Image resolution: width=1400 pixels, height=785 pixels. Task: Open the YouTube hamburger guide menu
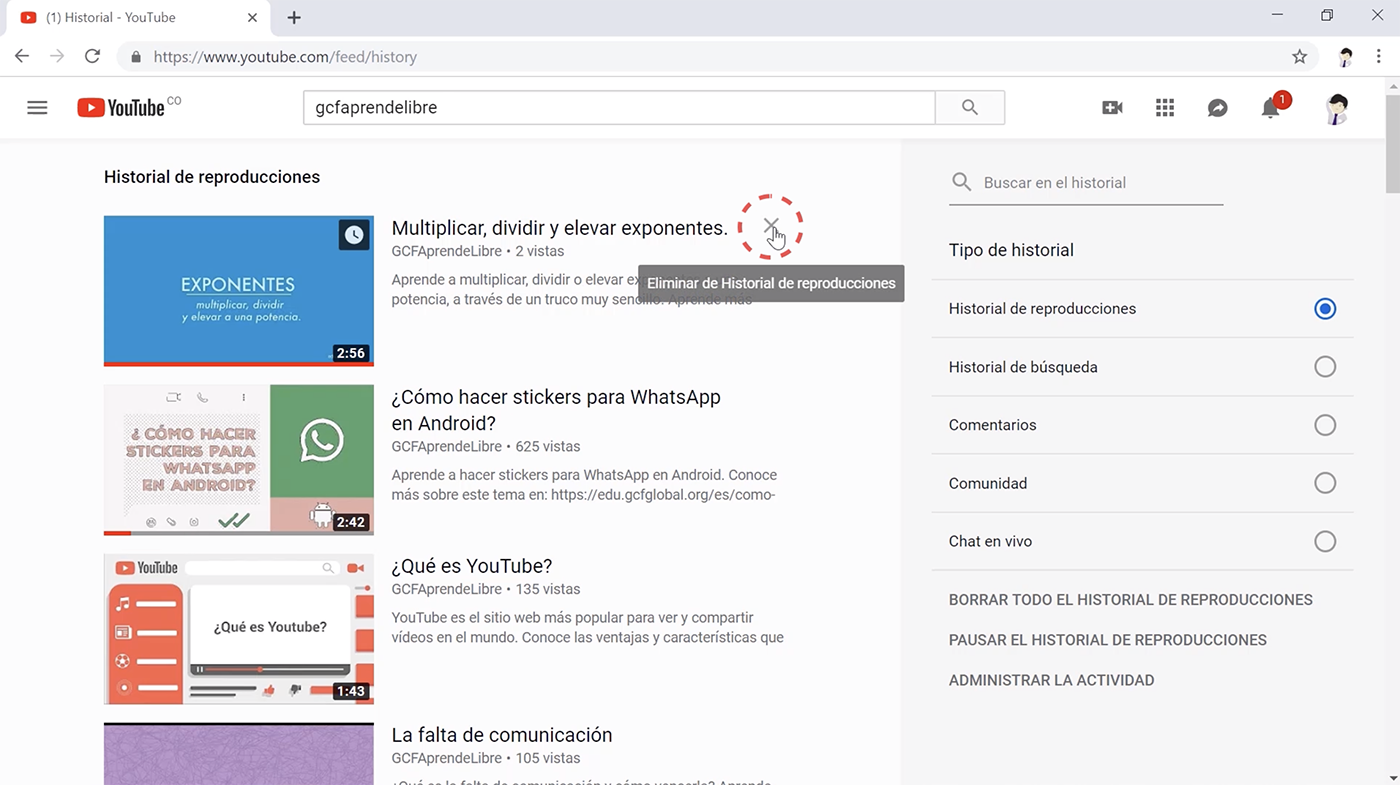(x=37, y=108)
